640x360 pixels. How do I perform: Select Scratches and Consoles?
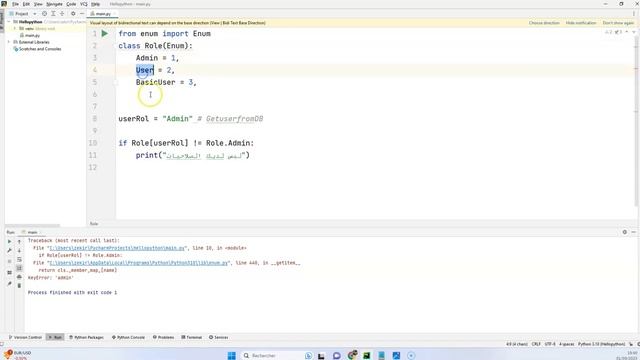tap(37, 49)
